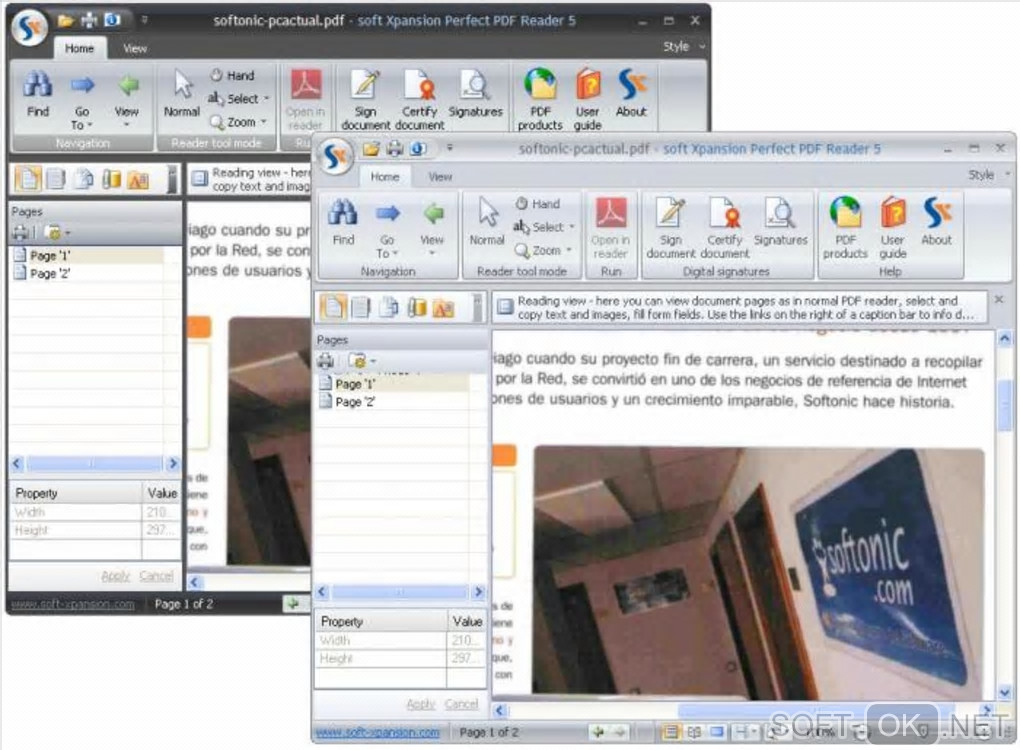The height and width of the screenshot is (750, 1020).
Task: Open Signatures in the back dark window
Action: pos(476,95)
